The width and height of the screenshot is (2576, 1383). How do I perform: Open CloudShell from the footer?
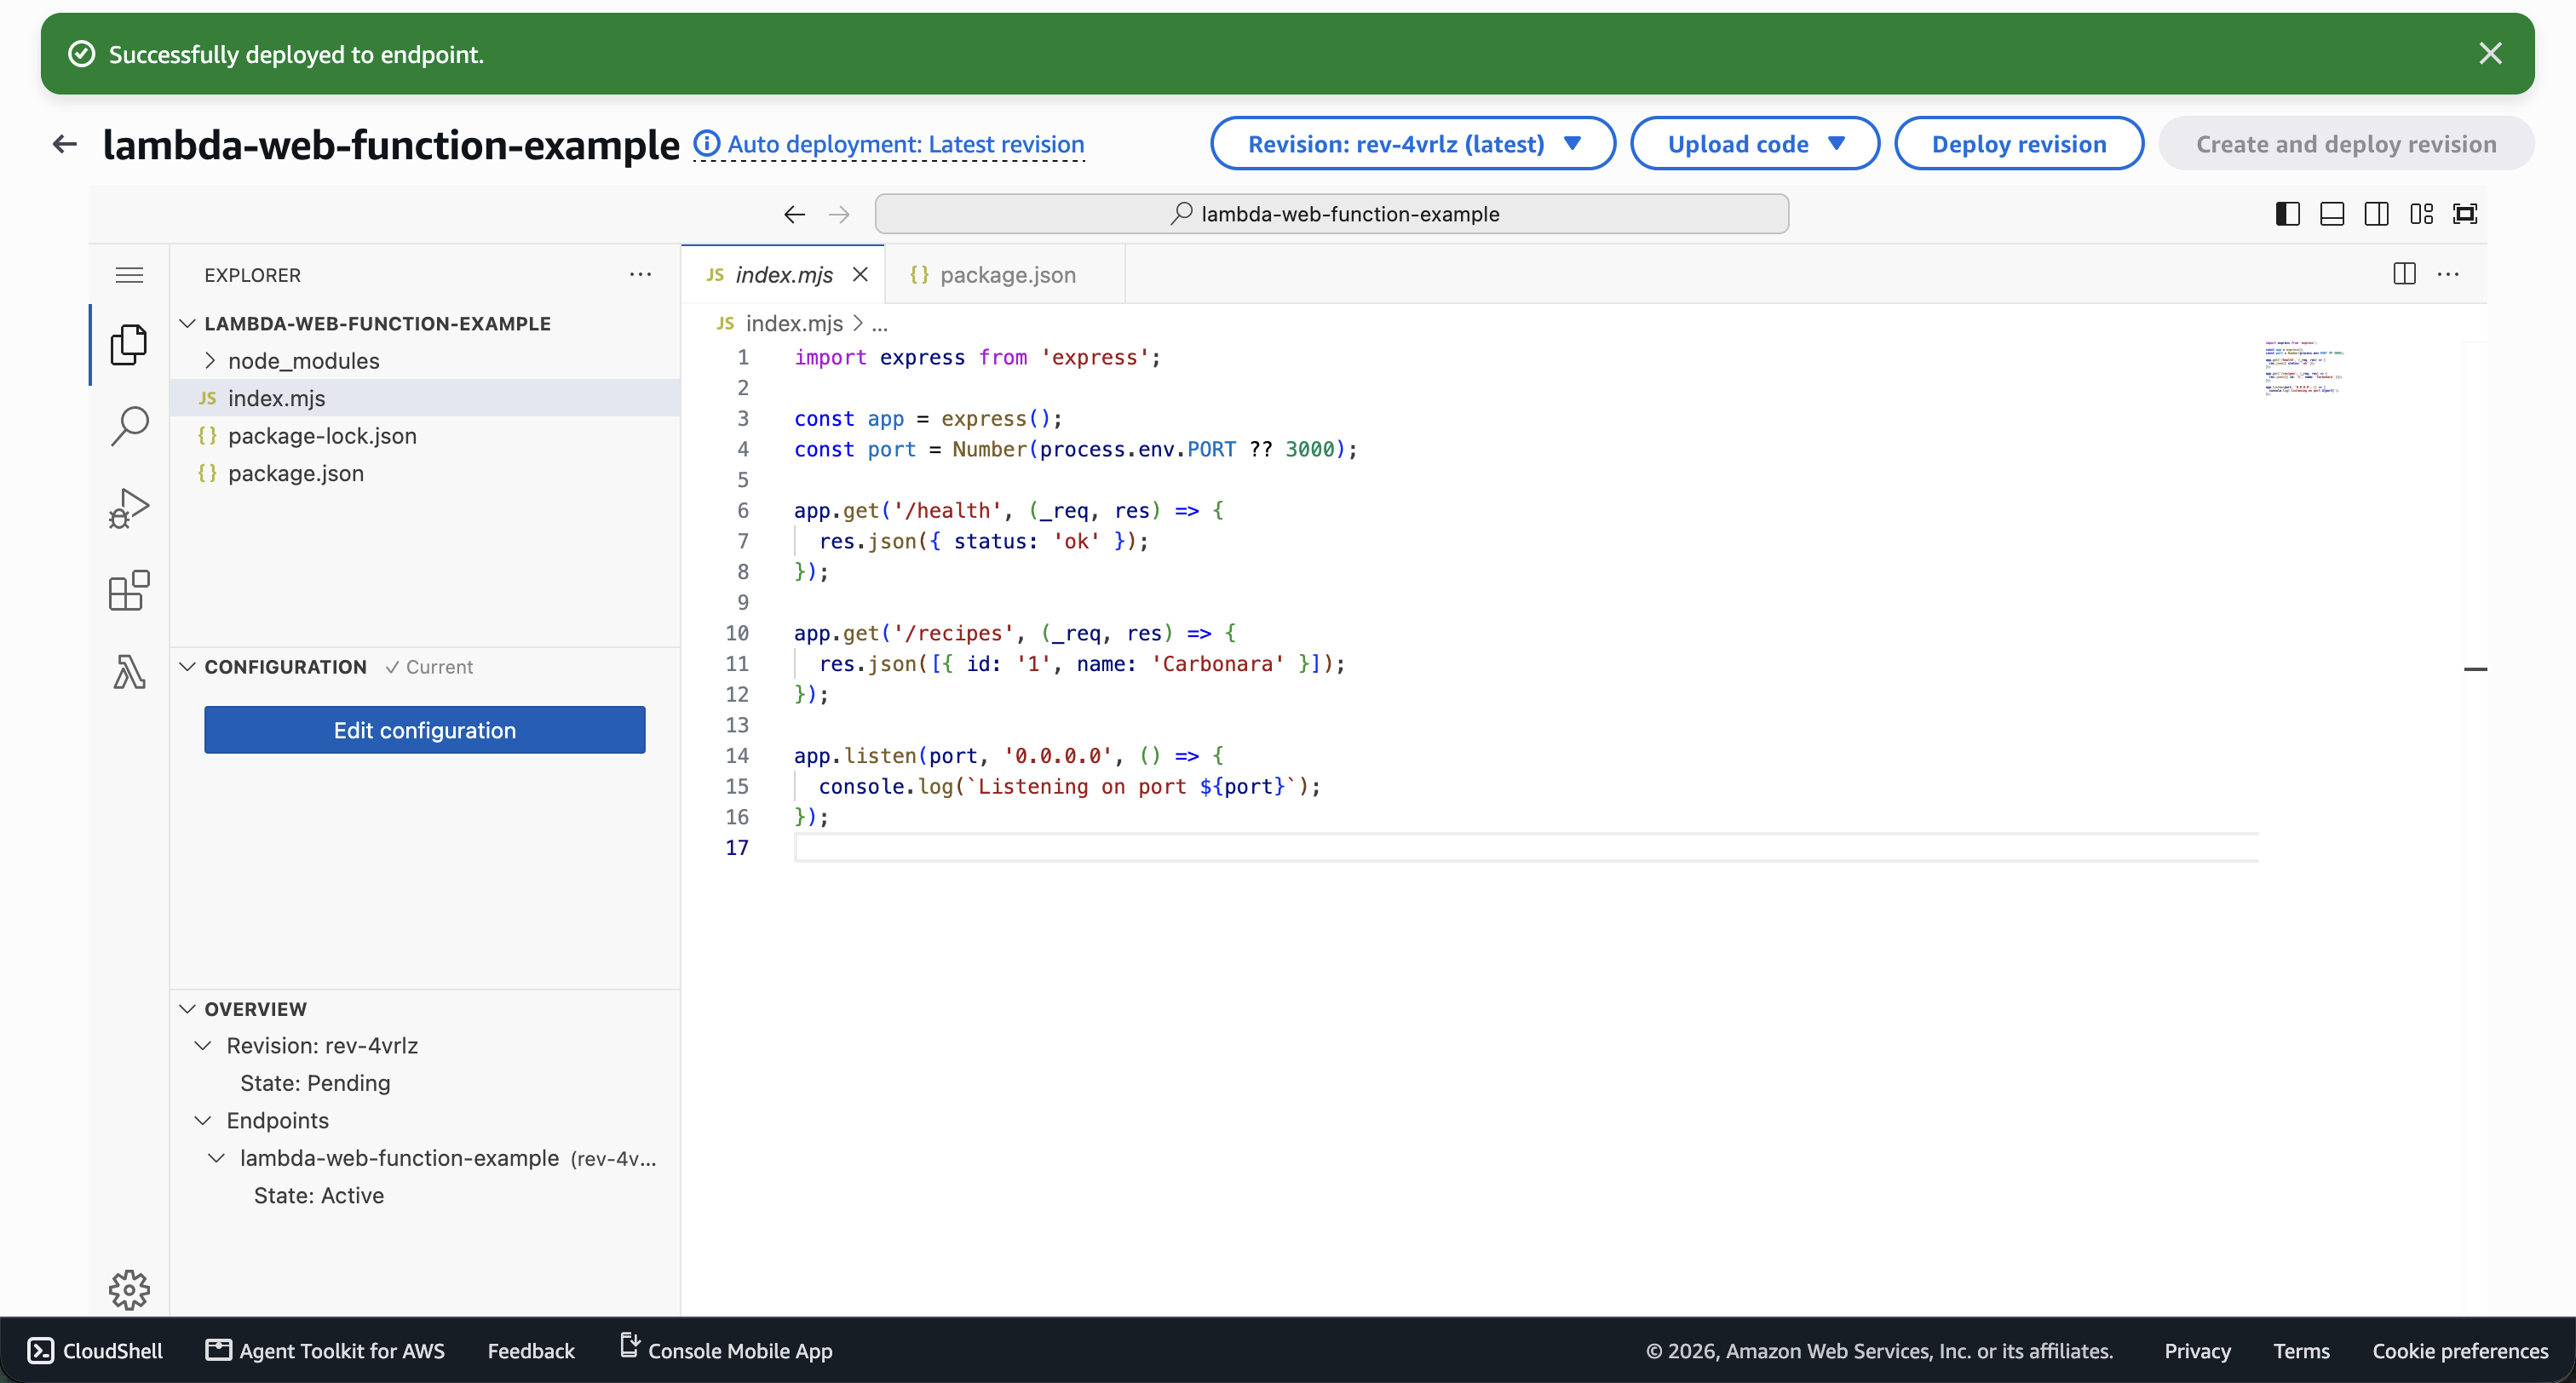[95, 1351]
